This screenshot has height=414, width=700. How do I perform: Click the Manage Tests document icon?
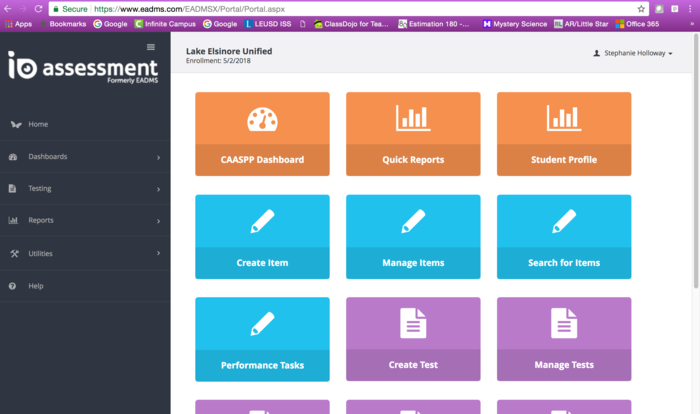click(x=564, y=323)
